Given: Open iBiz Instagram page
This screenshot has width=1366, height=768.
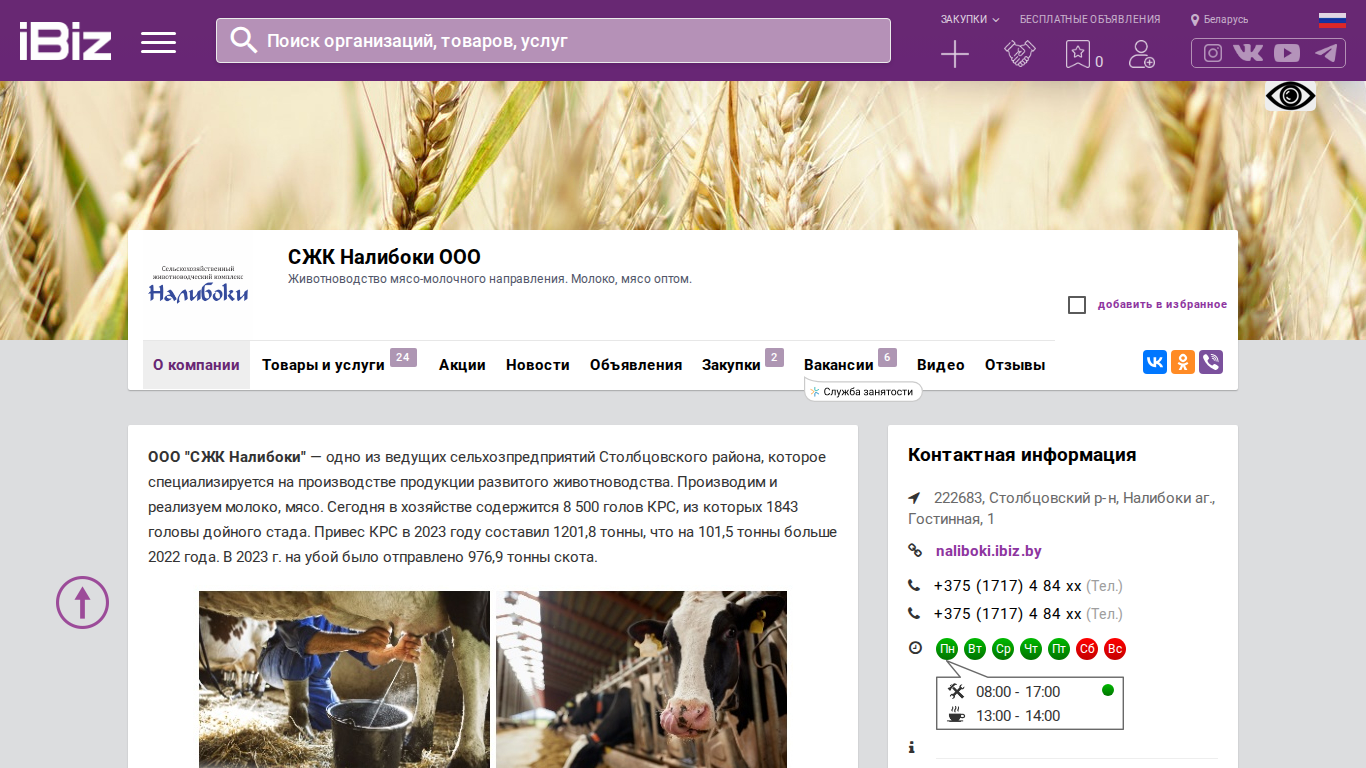Looking at the screenshot, I should tap(1213, 53).
